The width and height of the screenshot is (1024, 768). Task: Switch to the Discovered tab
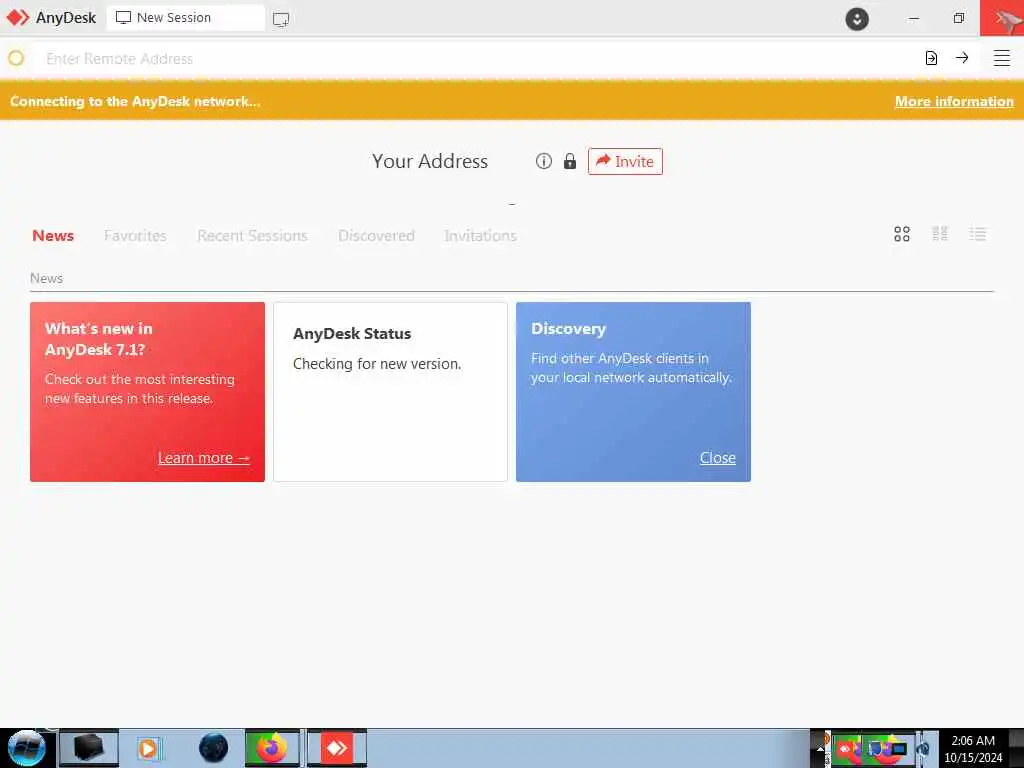click(376, 235)
